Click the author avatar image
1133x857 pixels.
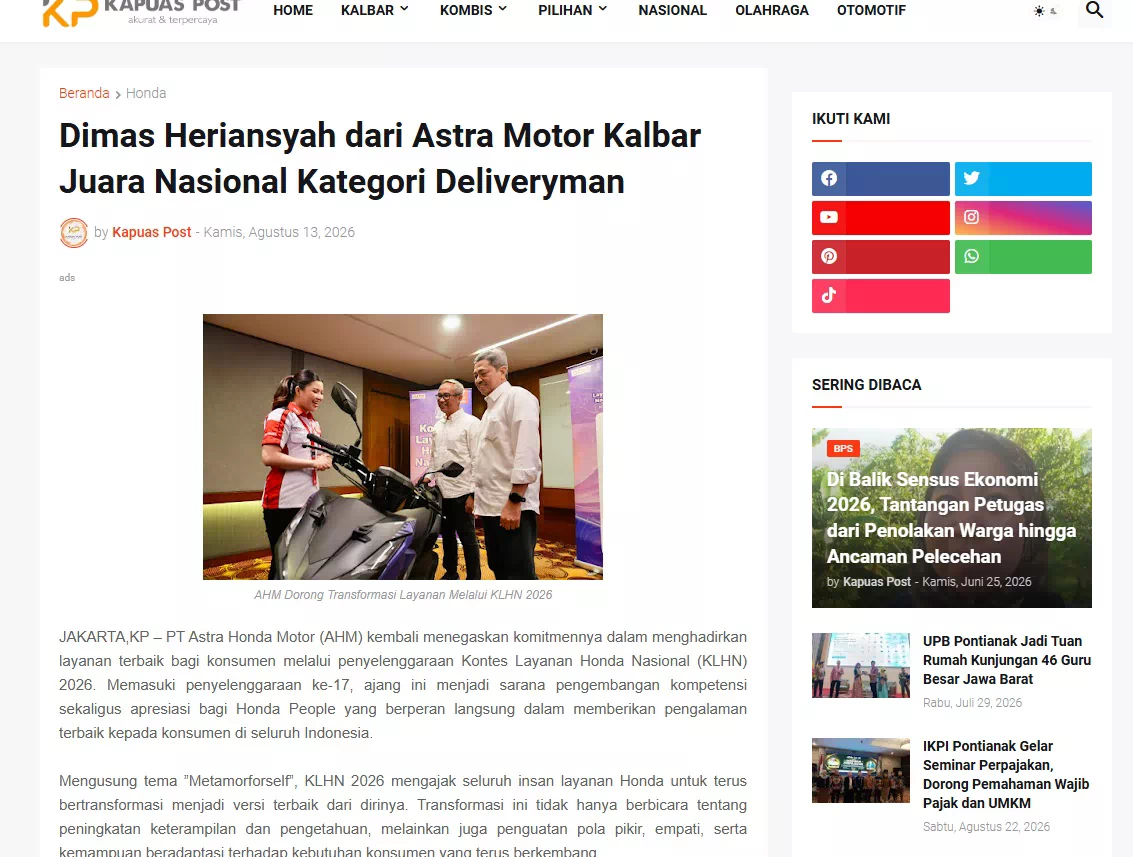74,233
